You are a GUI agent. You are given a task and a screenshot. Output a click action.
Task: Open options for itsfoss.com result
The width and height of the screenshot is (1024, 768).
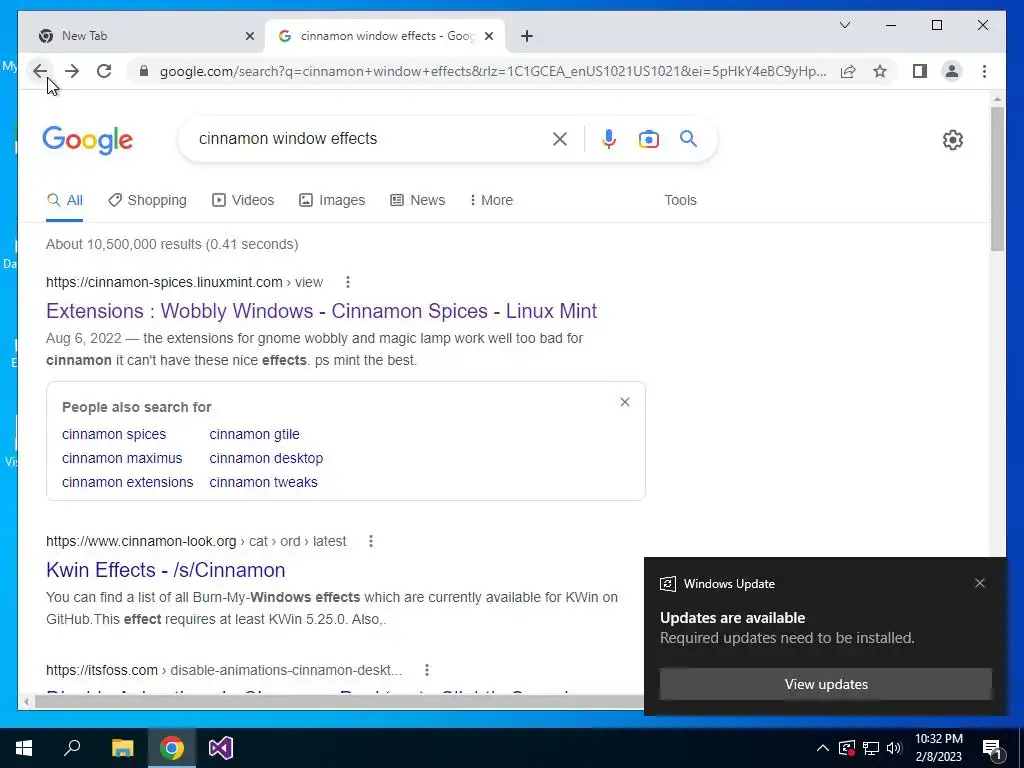[x=426, y=670]
